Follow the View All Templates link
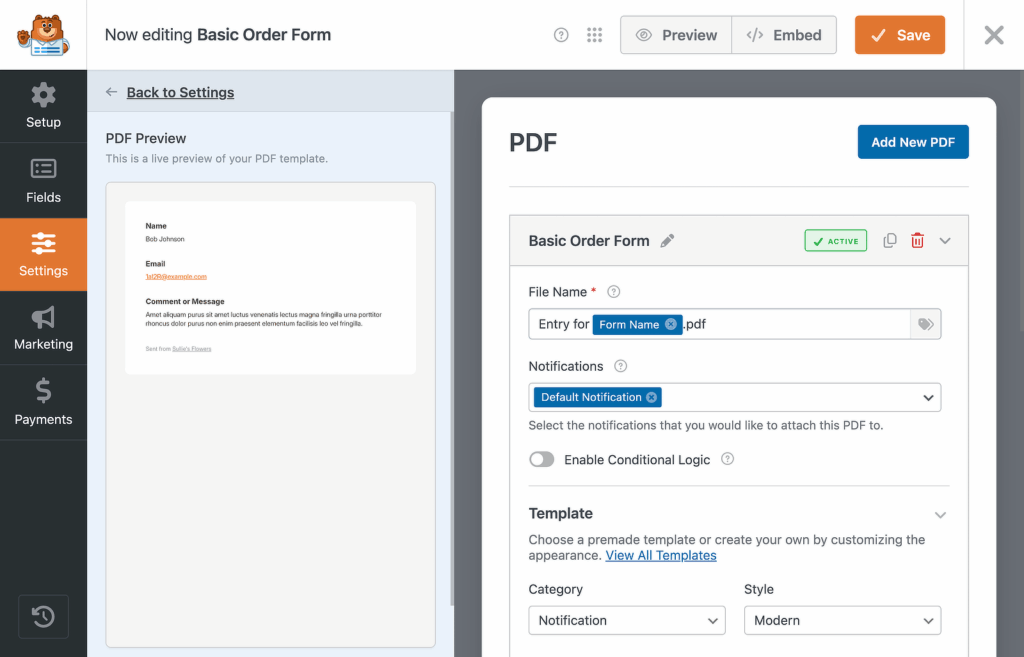This screenshot has height=657, width=1024. (661, 555)
